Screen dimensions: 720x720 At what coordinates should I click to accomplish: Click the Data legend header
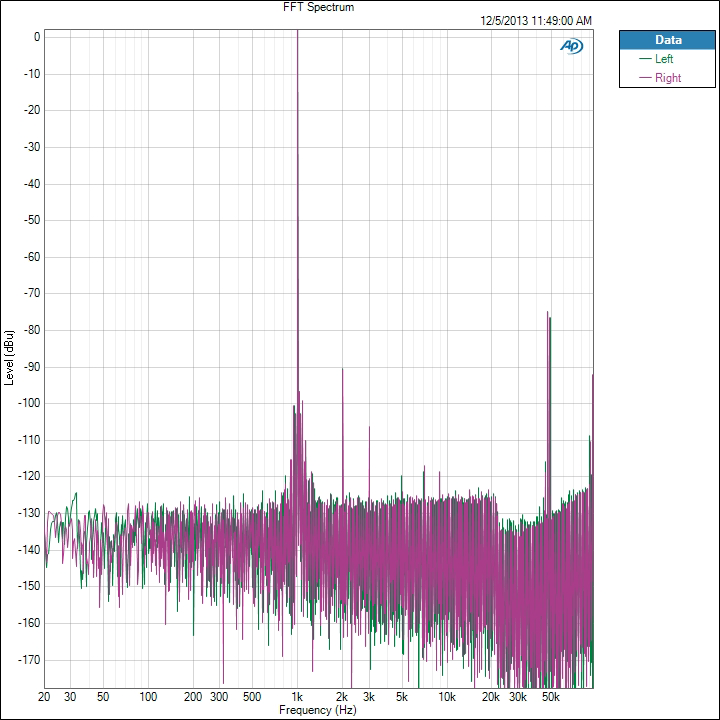coord(667,40)
